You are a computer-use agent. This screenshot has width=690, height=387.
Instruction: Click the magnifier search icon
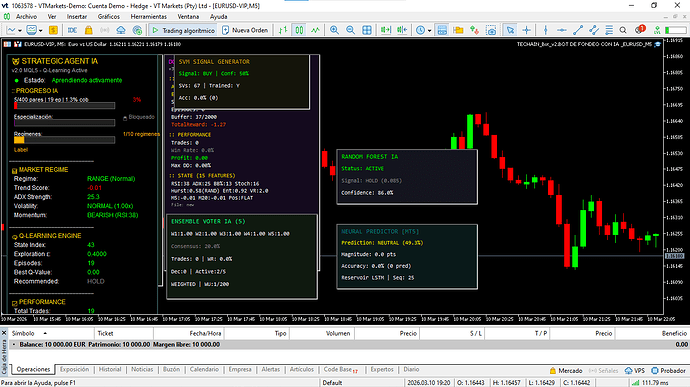(x=623, y=30)
